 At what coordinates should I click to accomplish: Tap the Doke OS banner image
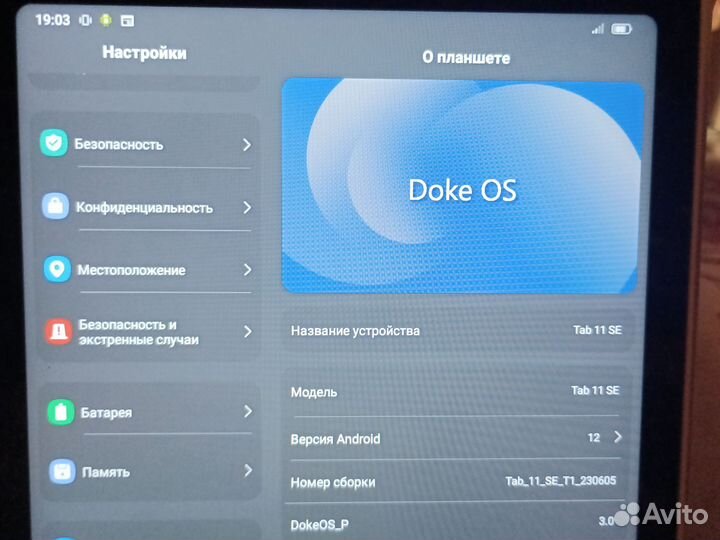tap(461, 186)
